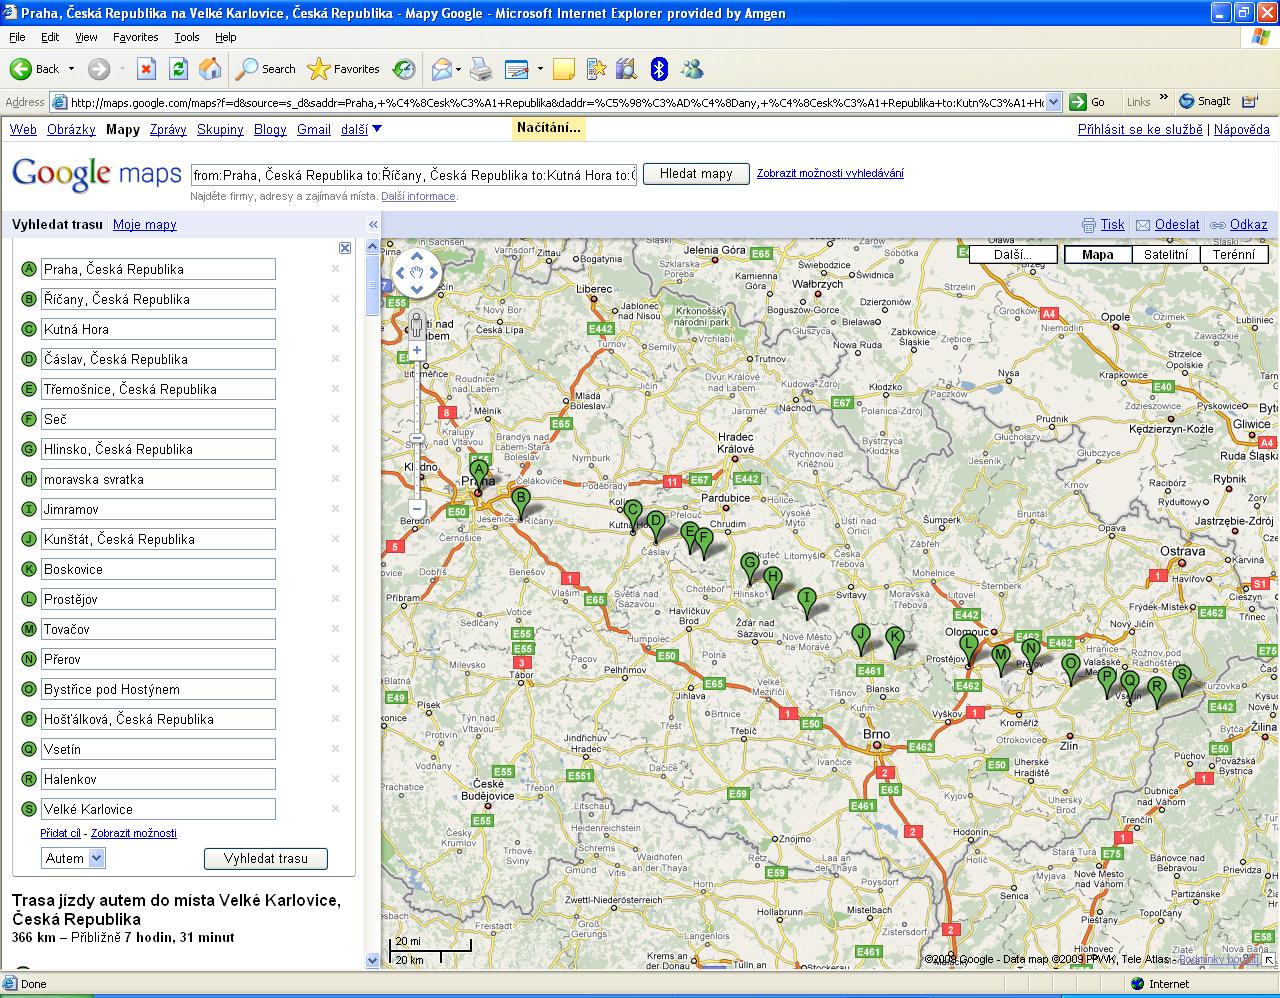Click the Bluetooth icon in toolbar

point(658,69)
